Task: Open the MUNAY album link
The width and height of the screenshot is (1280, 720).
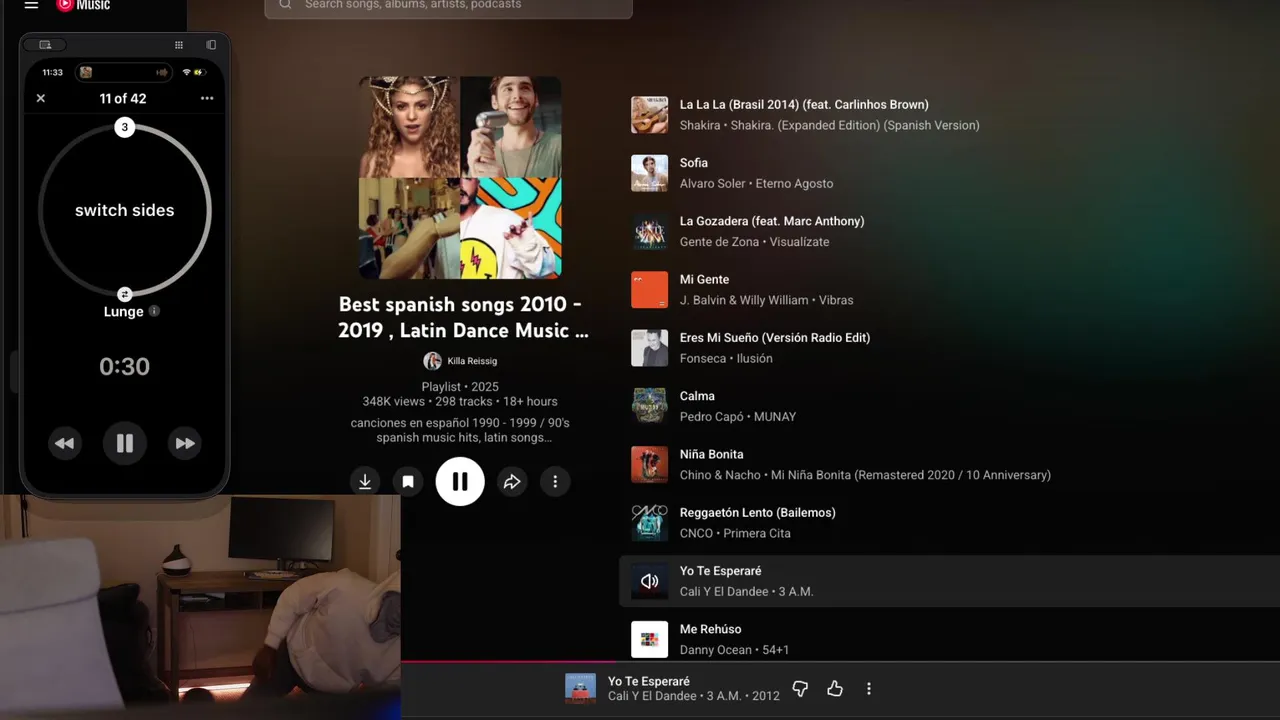Action: (775, 417)
